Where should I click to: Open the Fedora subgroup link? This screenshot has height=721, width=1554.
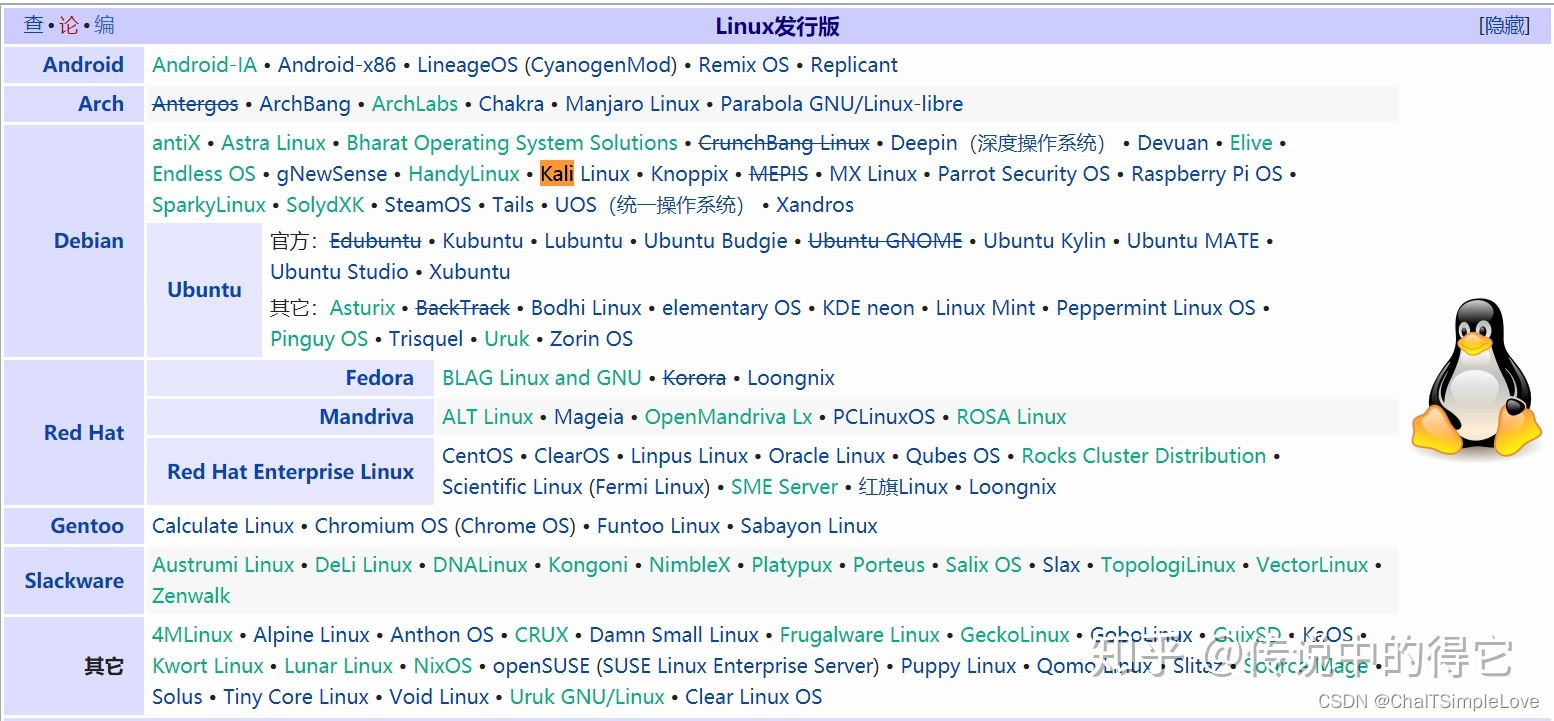tap(379, 378)
